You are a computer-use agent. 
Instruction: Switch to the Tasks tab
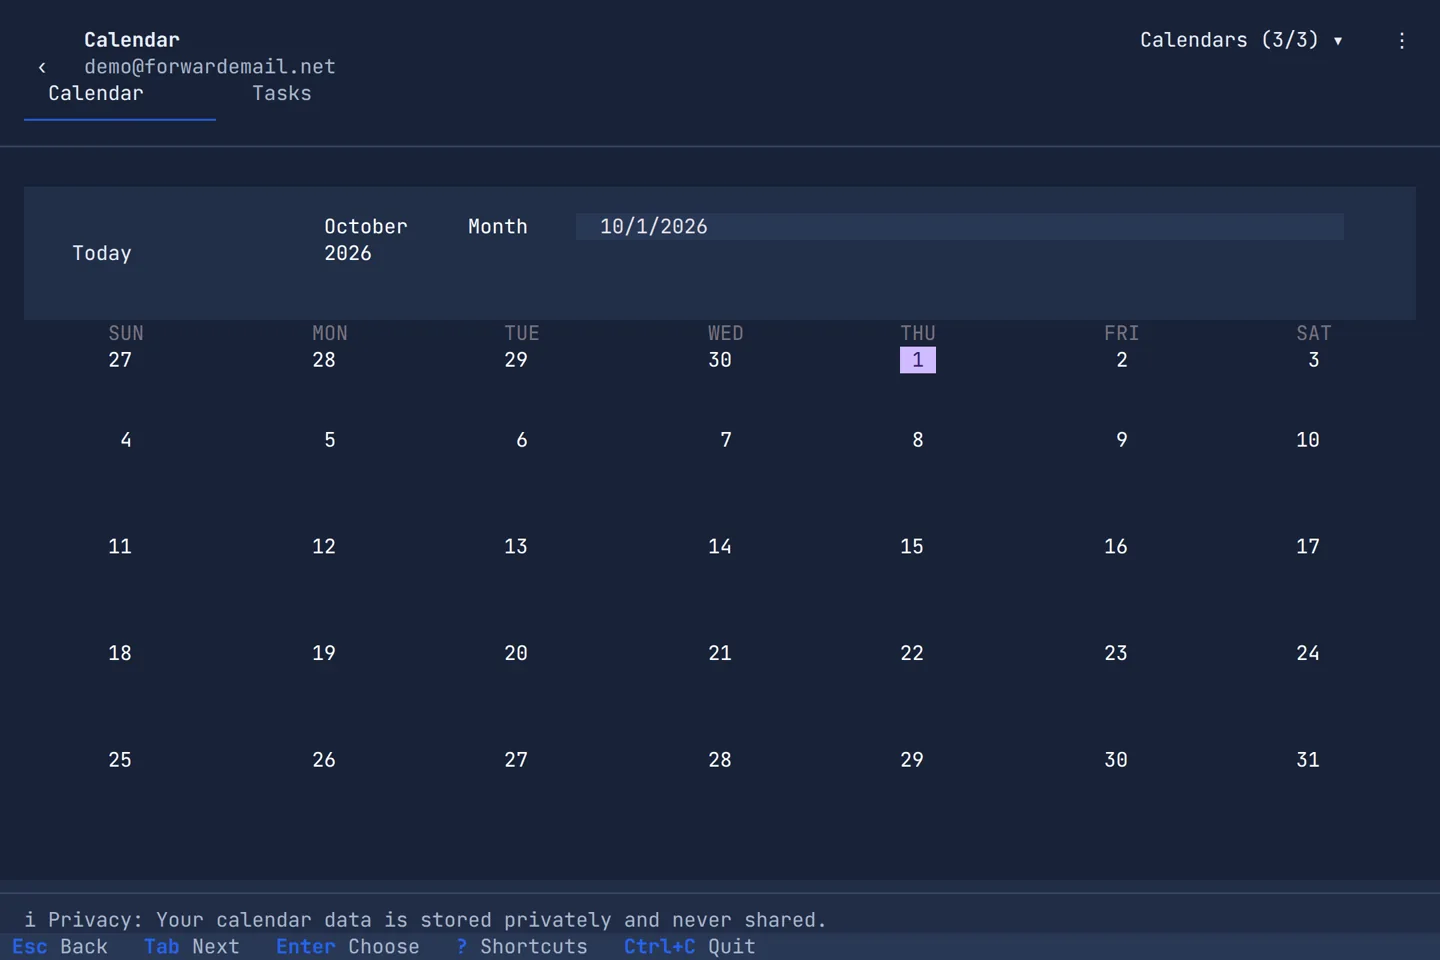pyautogui.click(x=282, y=93)
